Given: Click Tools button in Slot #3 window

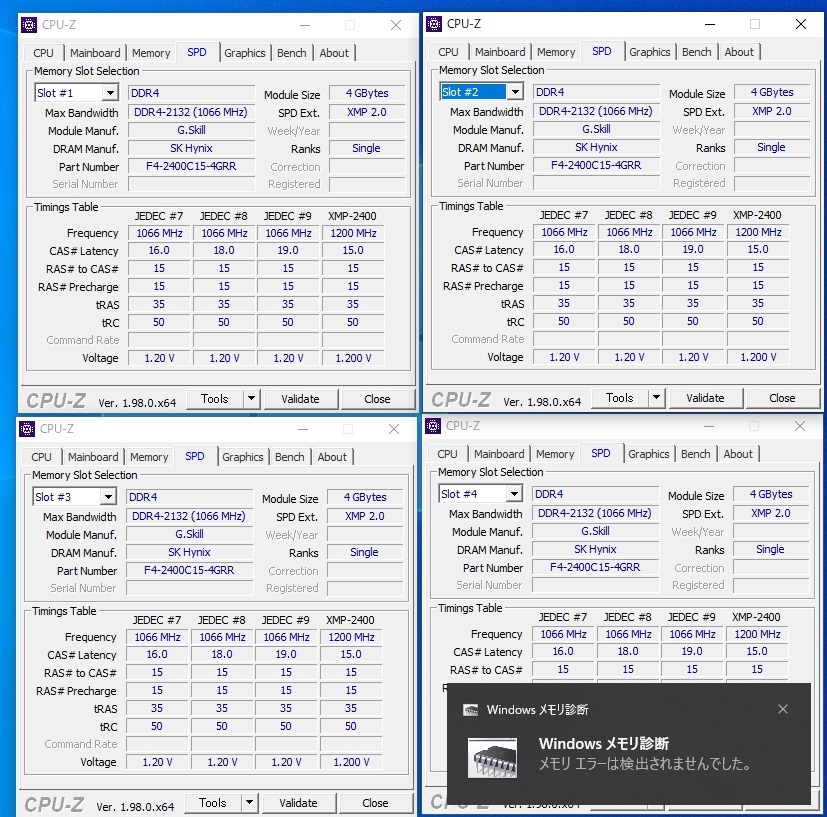Looking at the screenshot, I should click(x=213, y=803).
